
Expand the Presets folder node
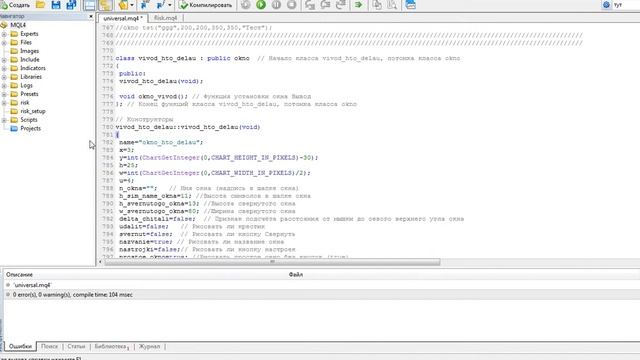point(4,94)
